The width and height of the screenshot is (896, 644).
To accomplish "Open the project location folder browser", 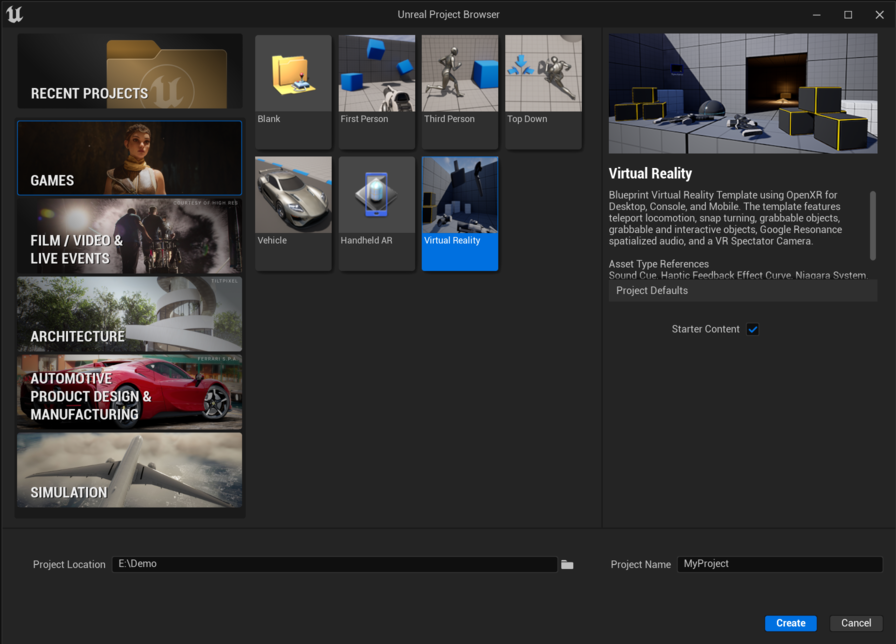I will coord(567,564).
